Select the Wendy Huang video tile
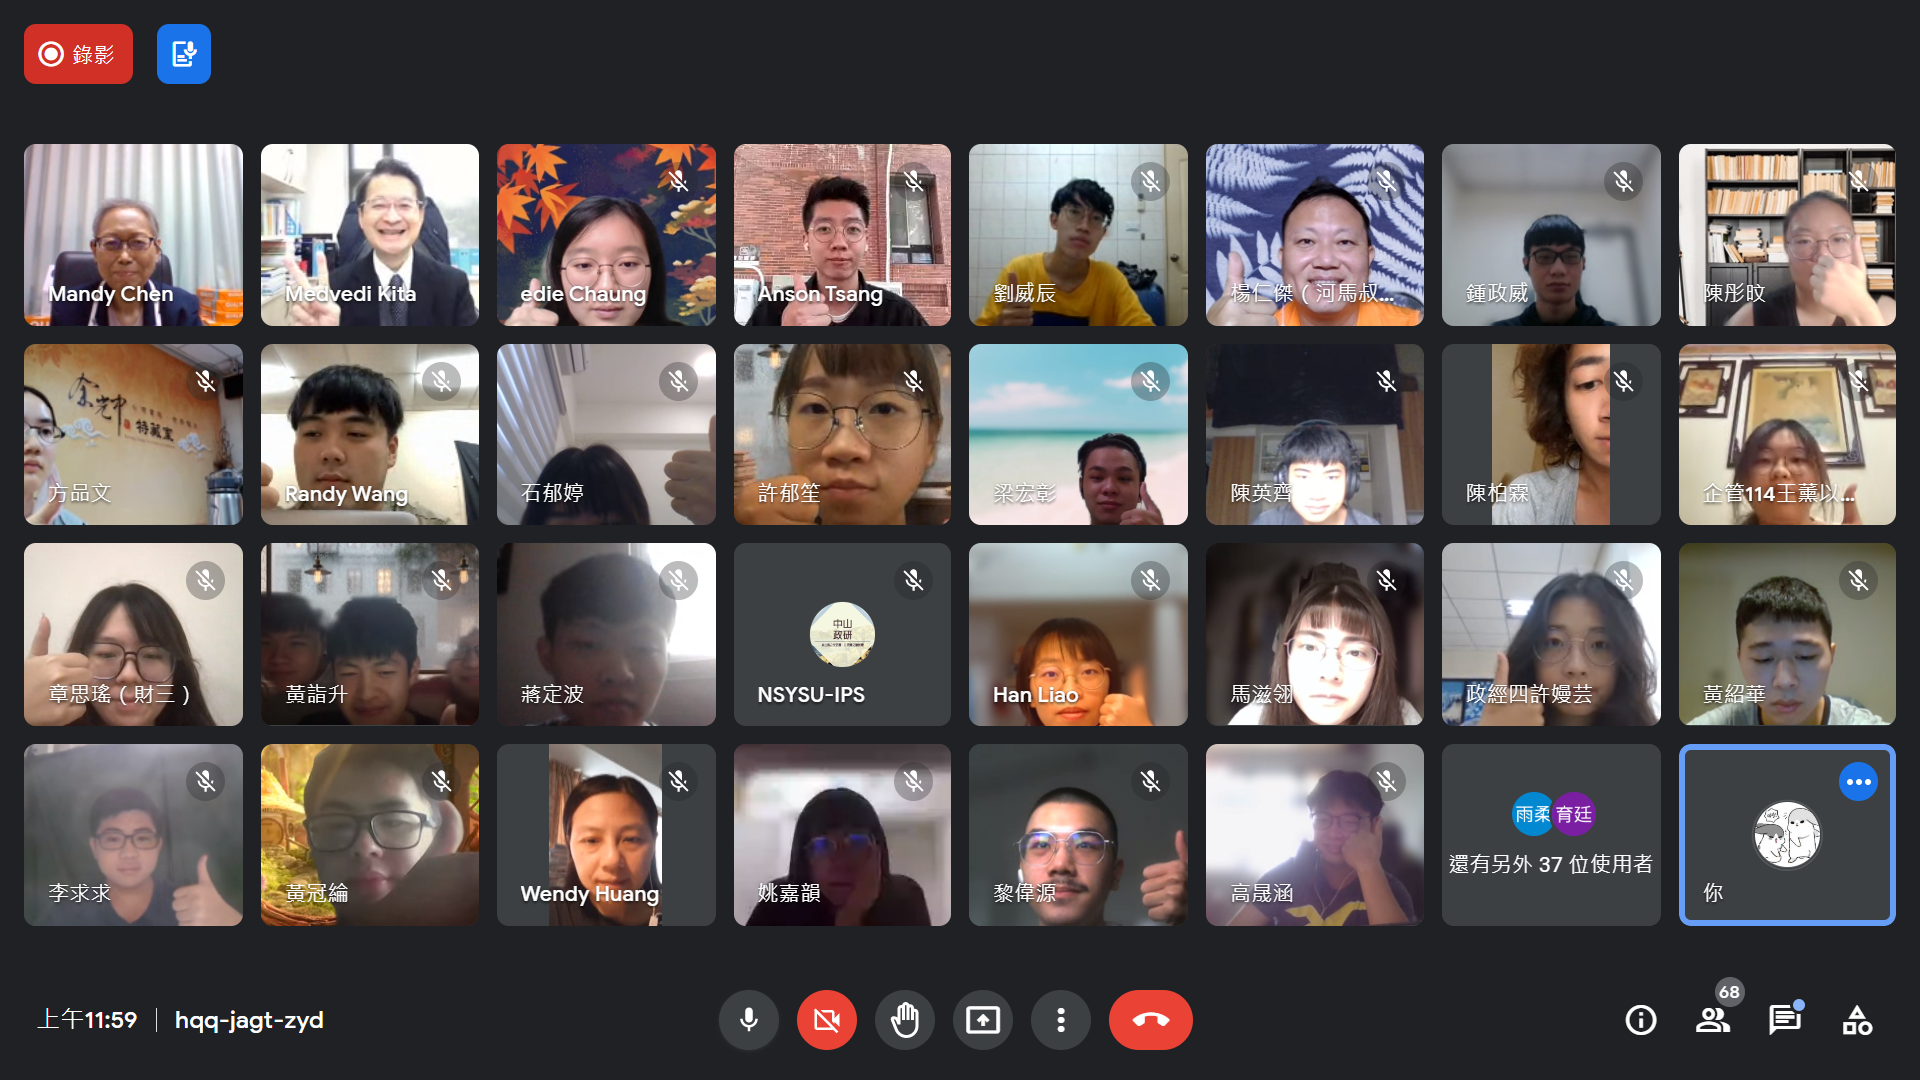This screenshot has height=1080, width=1920. 606,835
